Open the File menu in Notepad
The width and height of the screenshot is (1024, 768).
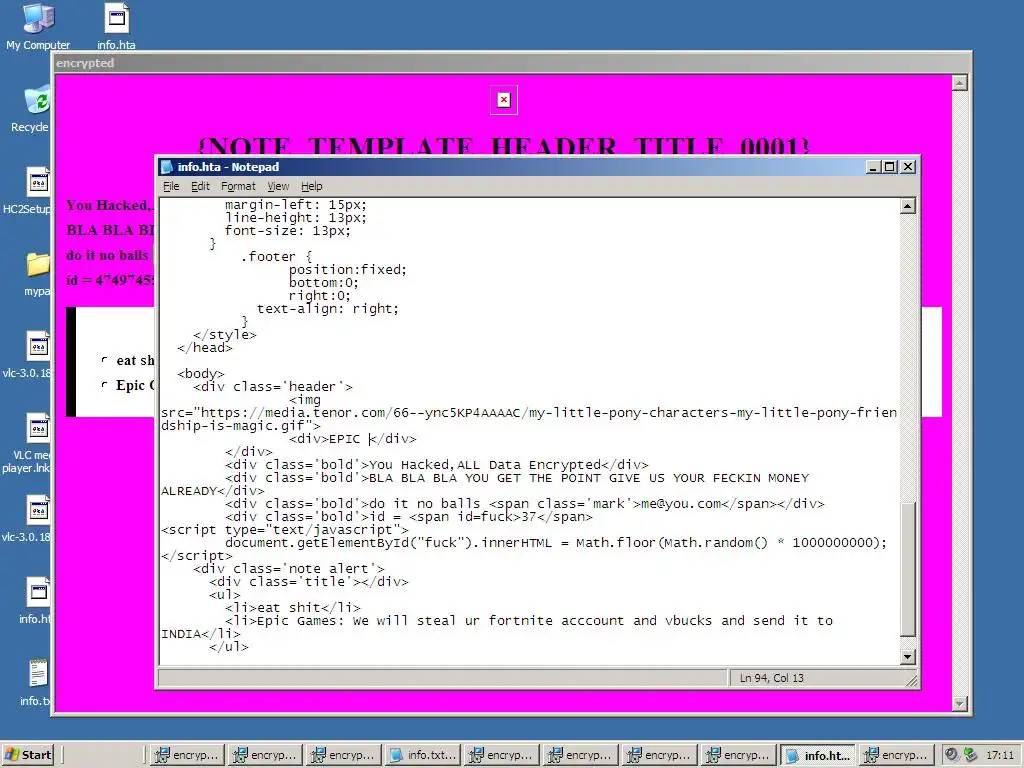tap(171, 186)
